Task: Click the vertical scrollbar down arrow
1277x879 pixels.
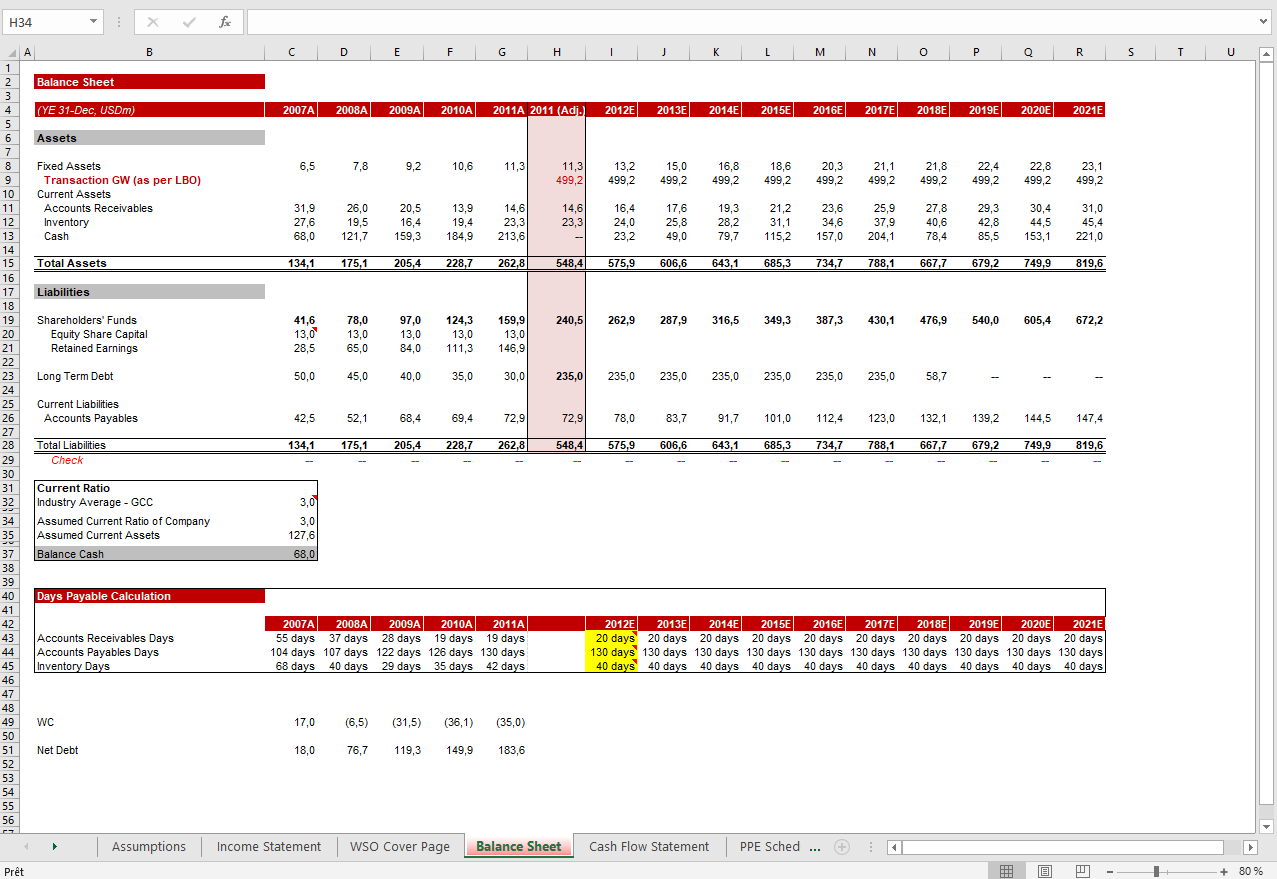Action: tap(1265, 826)
